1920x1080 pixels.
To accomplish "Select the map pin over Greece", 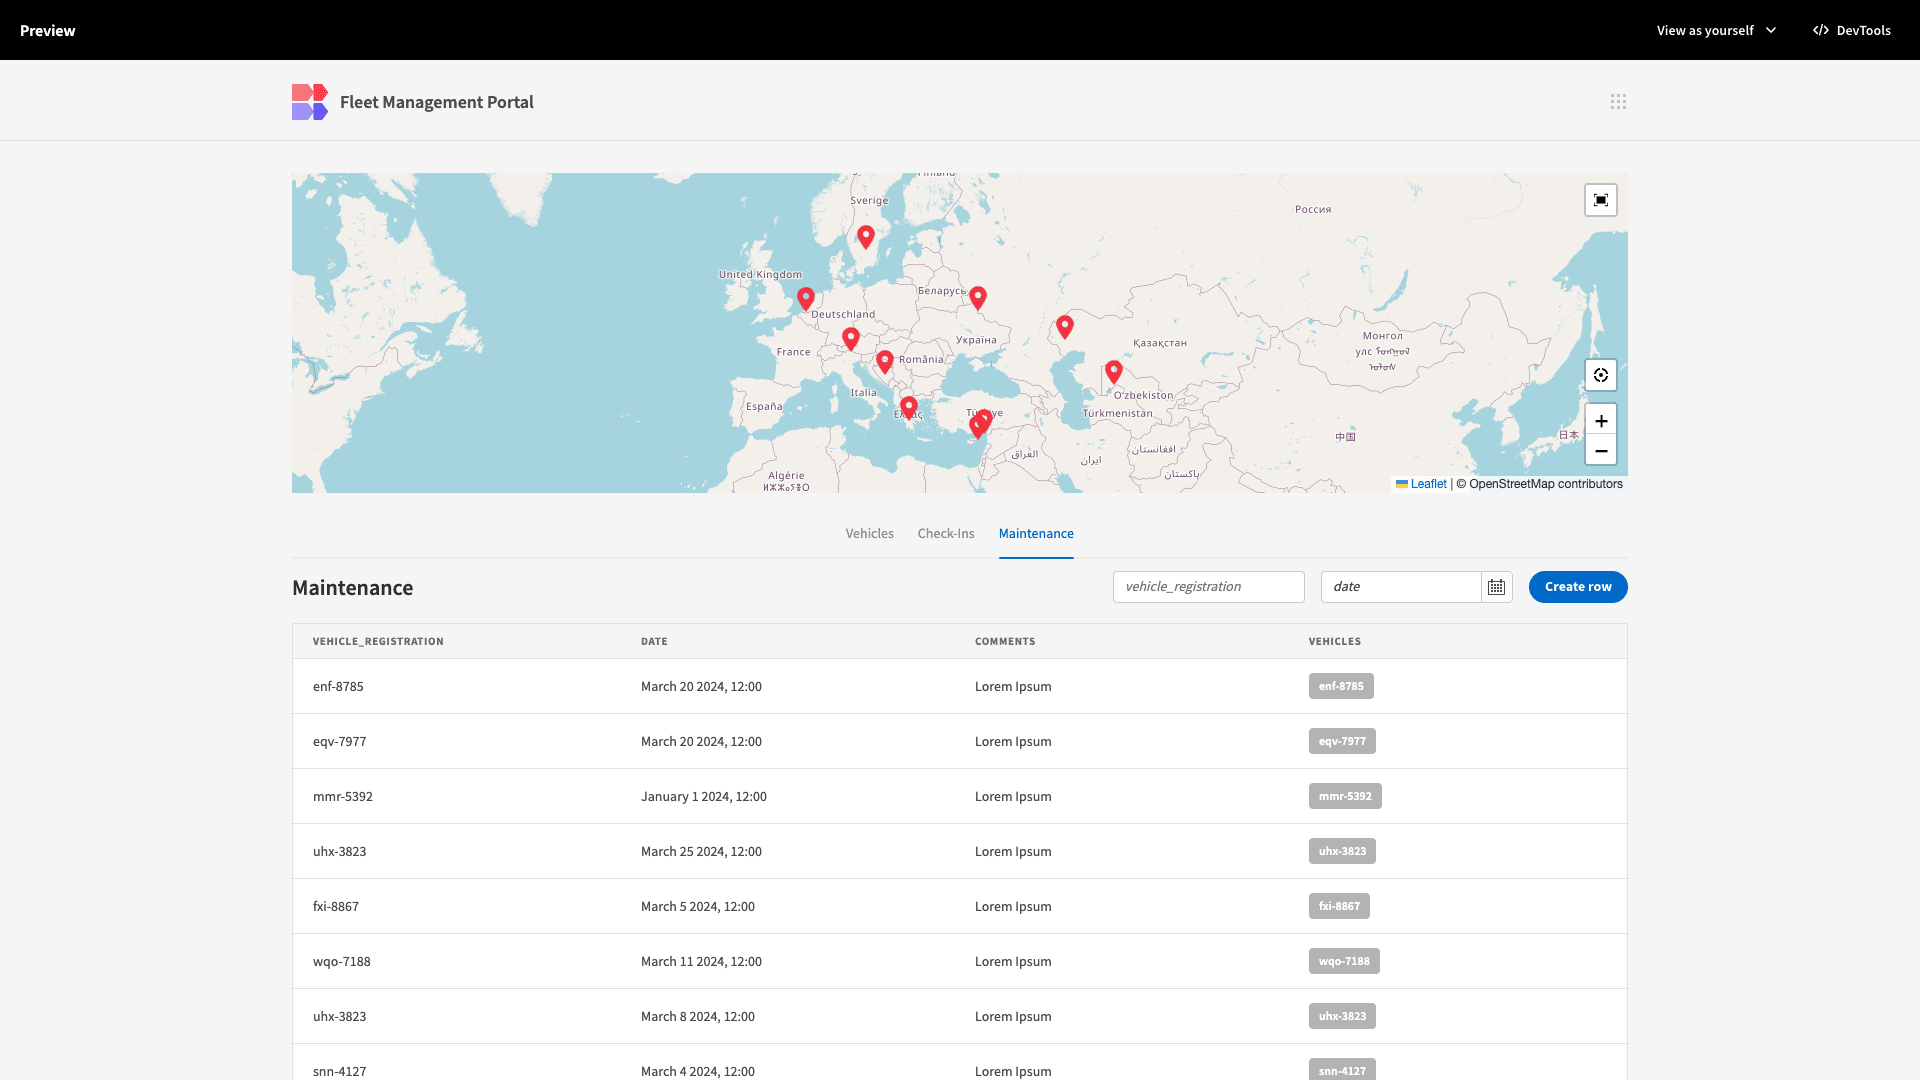I will coord(909,408).
